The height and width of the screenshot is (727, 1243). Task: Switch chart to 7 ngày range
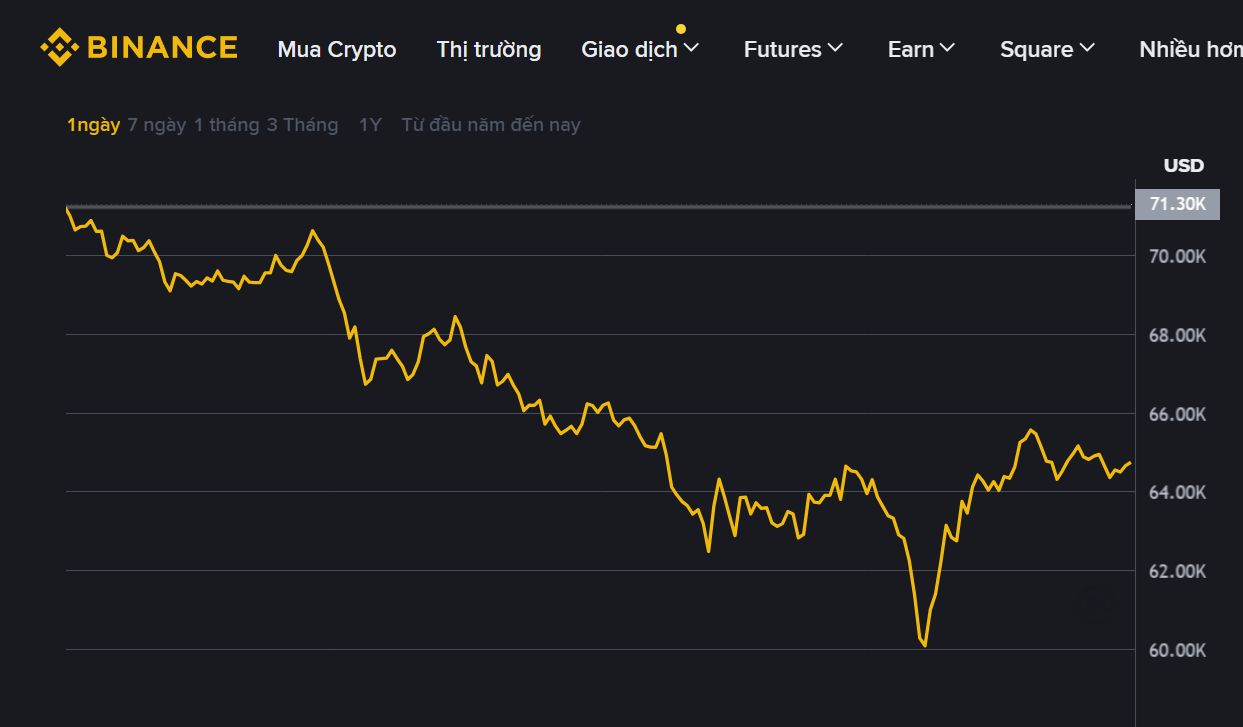pos(156,125)
